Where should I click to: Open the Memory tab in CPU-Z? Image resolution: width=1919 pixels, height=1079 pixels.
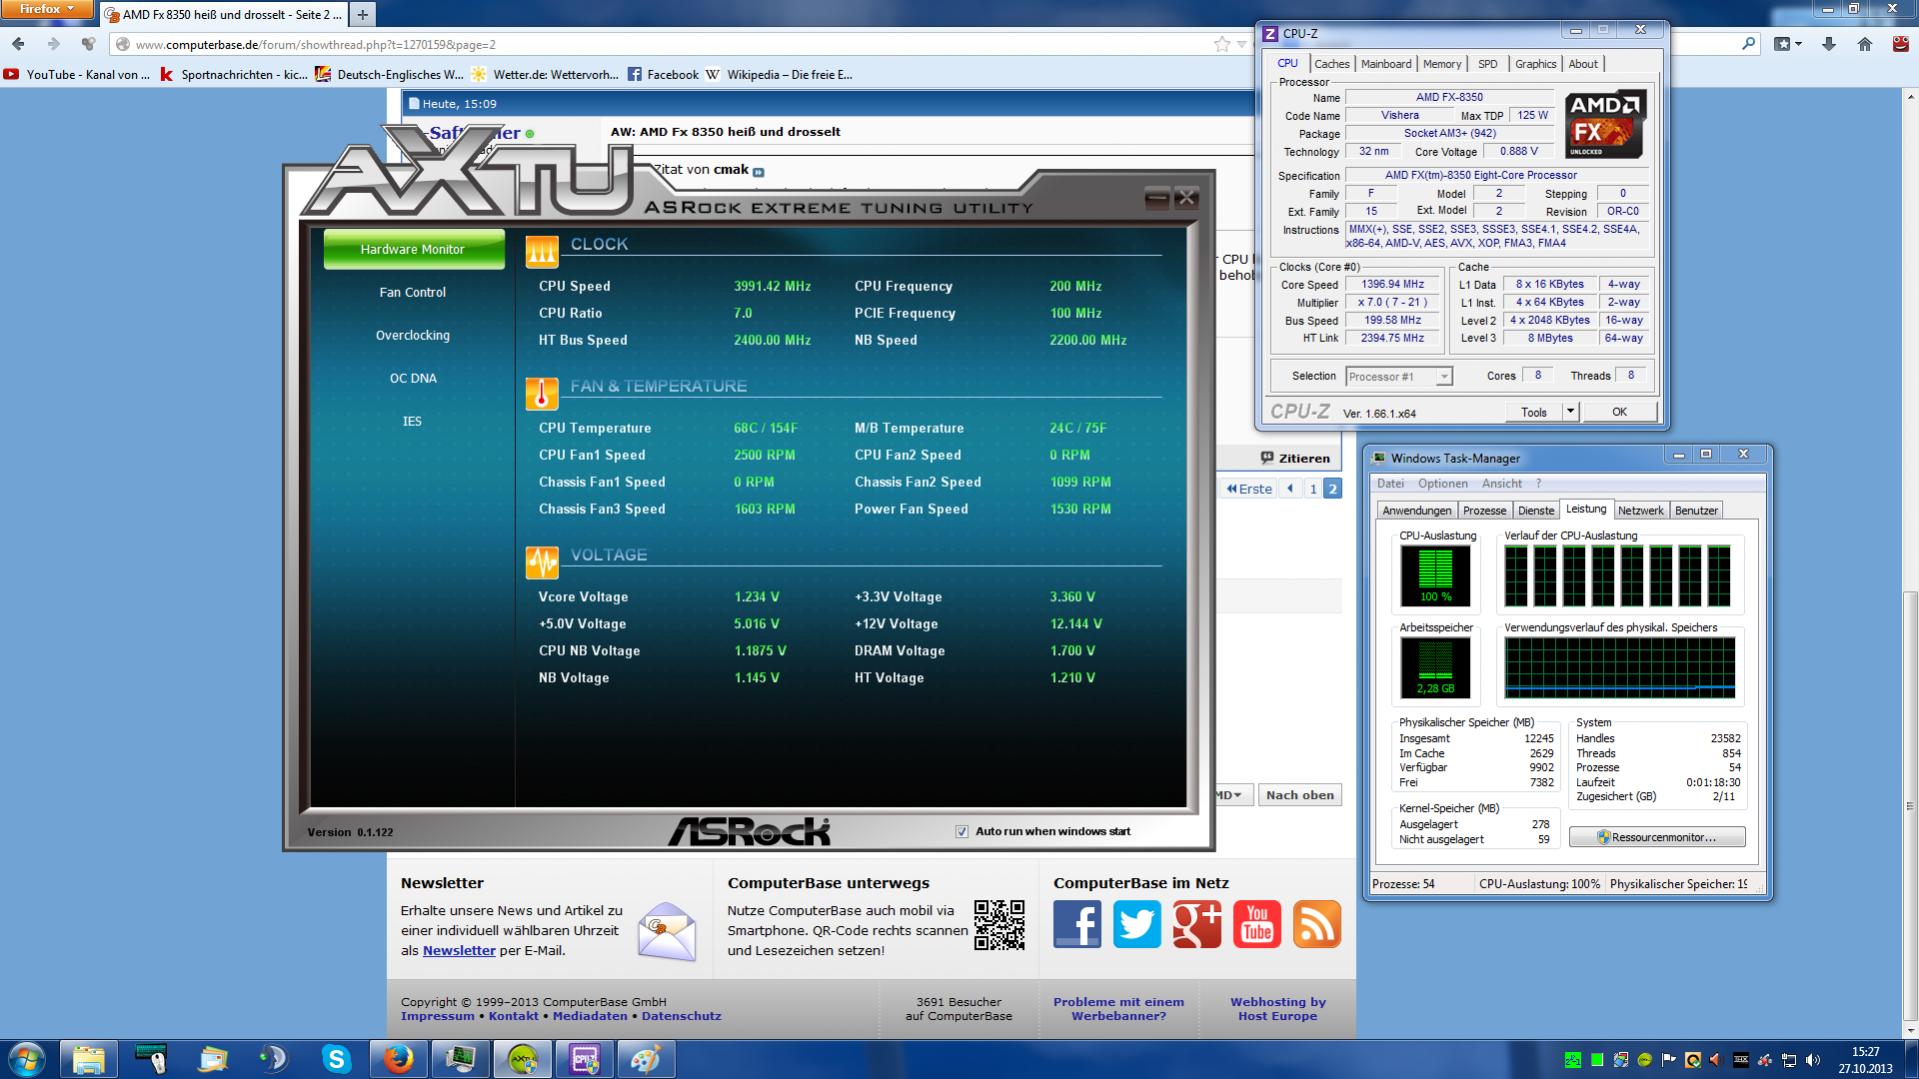pos(1442,64)
